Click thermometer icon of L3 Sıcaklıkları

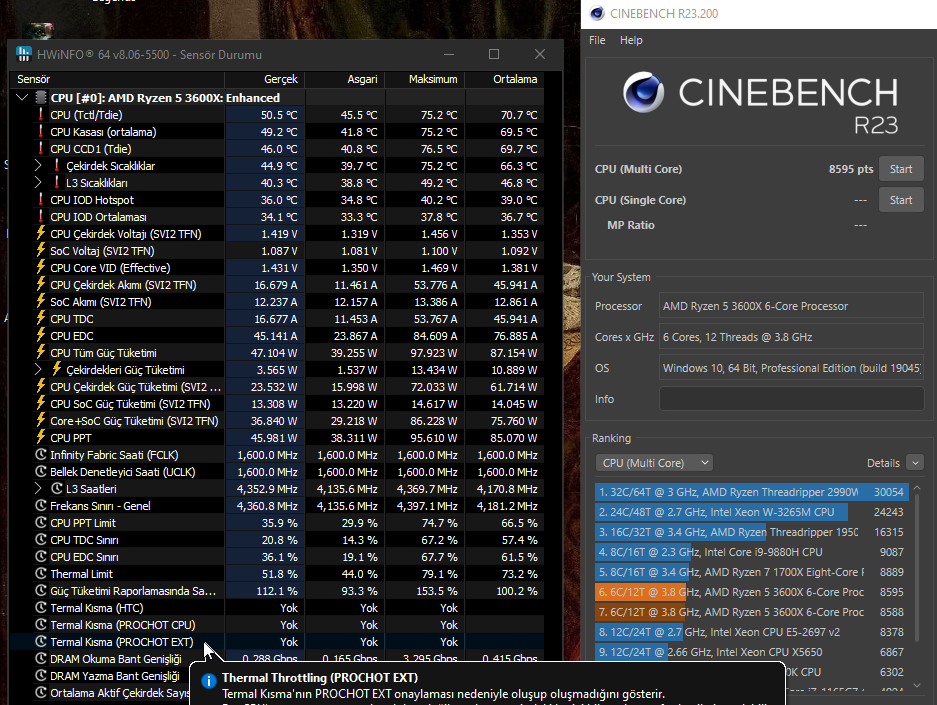coord(57,182)
